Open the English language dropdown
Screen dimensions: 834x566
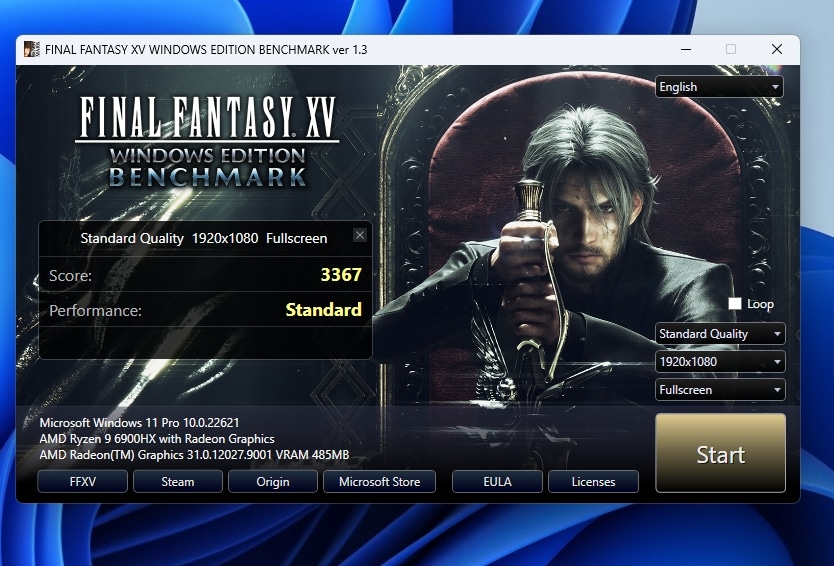(x=719, y=87)
